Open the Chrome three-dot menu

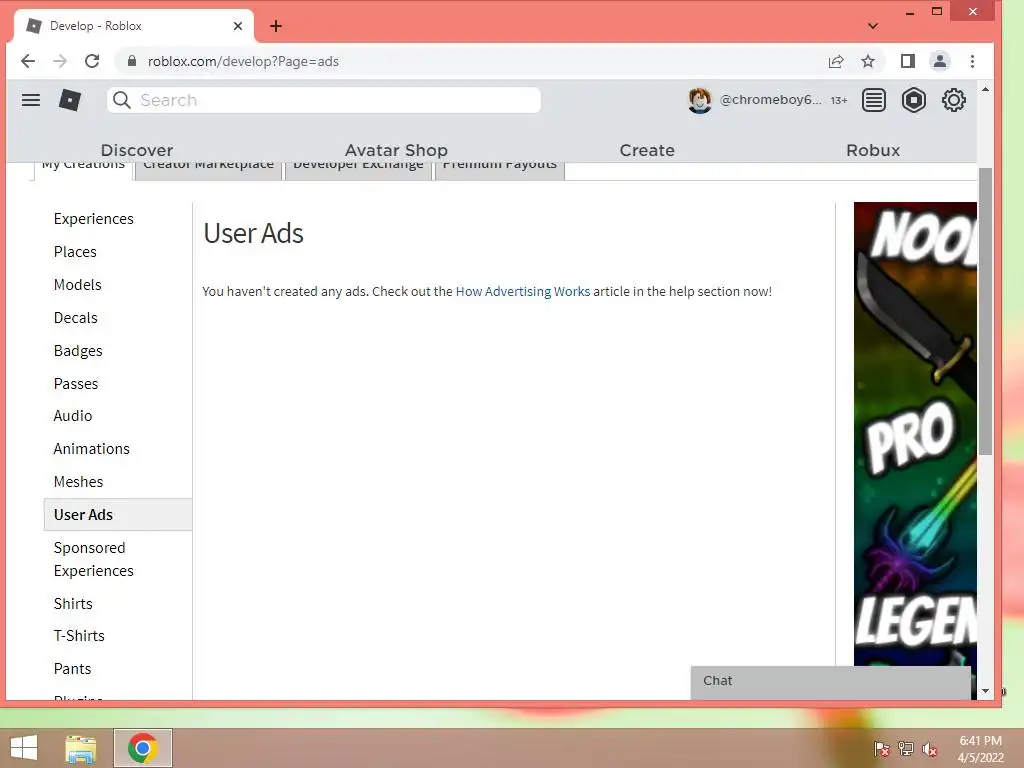pos(972,61)
